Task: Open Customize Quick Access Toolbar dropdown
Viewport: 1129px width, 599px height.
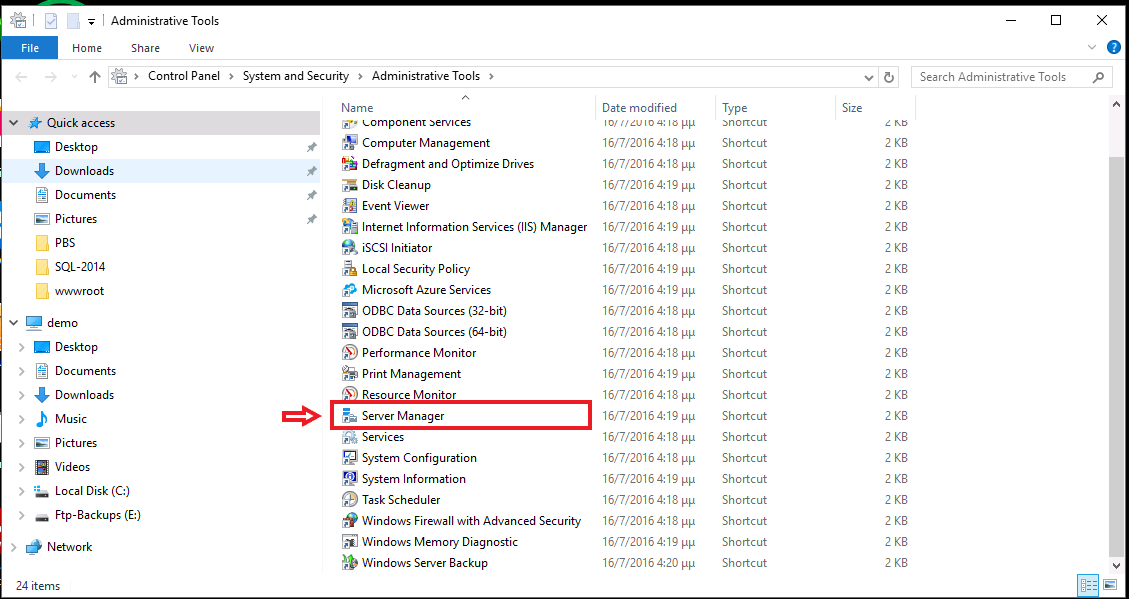Action: (91, 22)
